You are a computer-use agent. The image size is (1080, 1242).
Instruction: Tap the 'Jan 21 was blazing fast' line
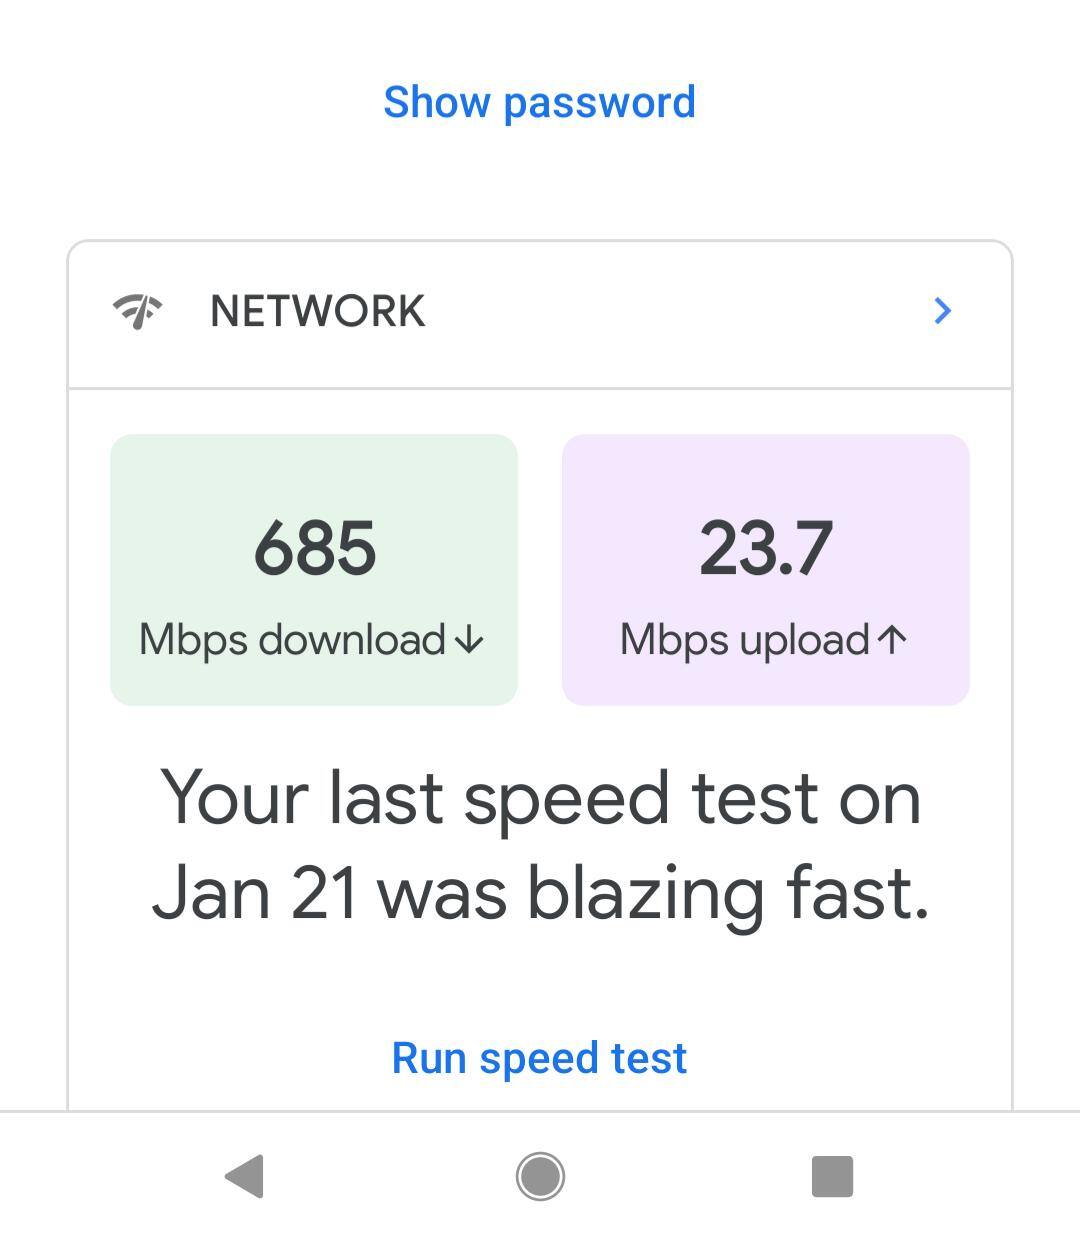[x=540, y=892]
